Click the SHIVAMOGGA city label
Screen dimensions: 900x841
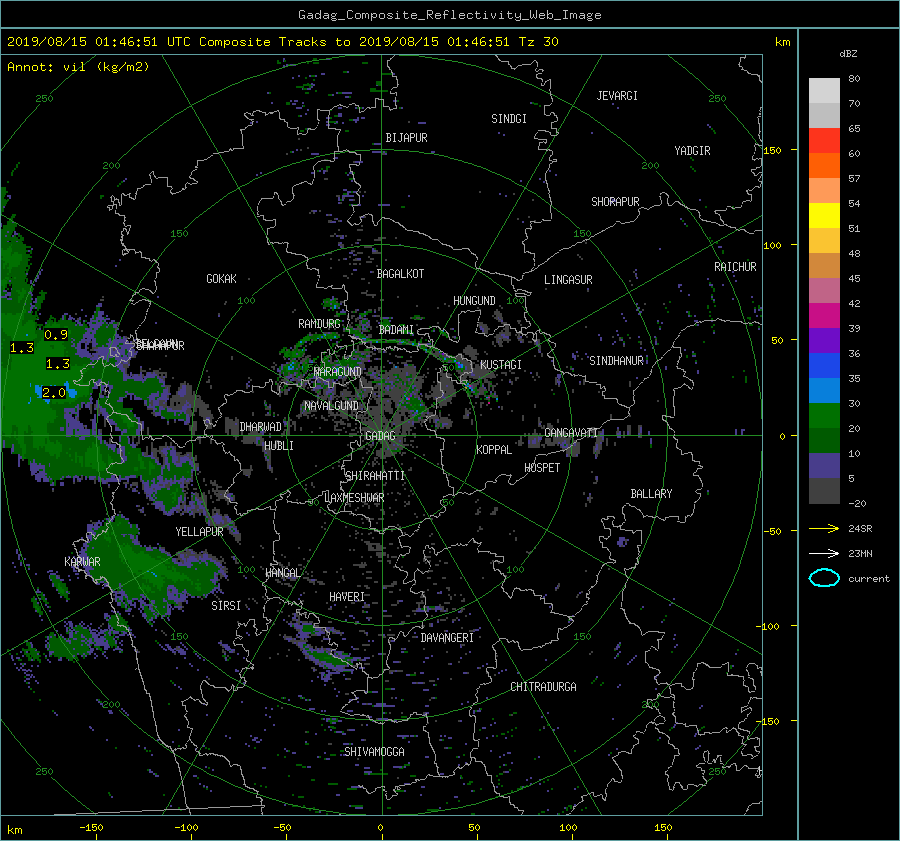374,752
